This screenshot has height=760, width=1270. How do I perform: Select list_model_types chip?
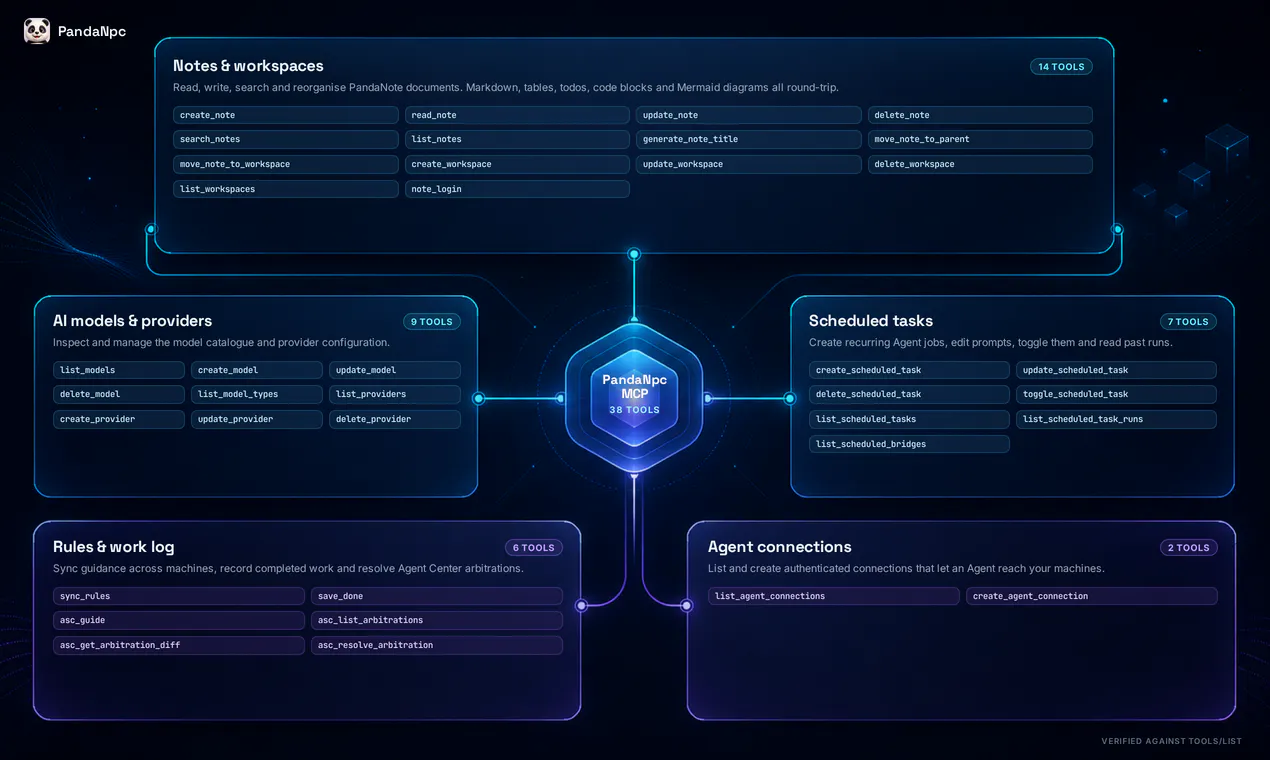click(x=257, y=394)
